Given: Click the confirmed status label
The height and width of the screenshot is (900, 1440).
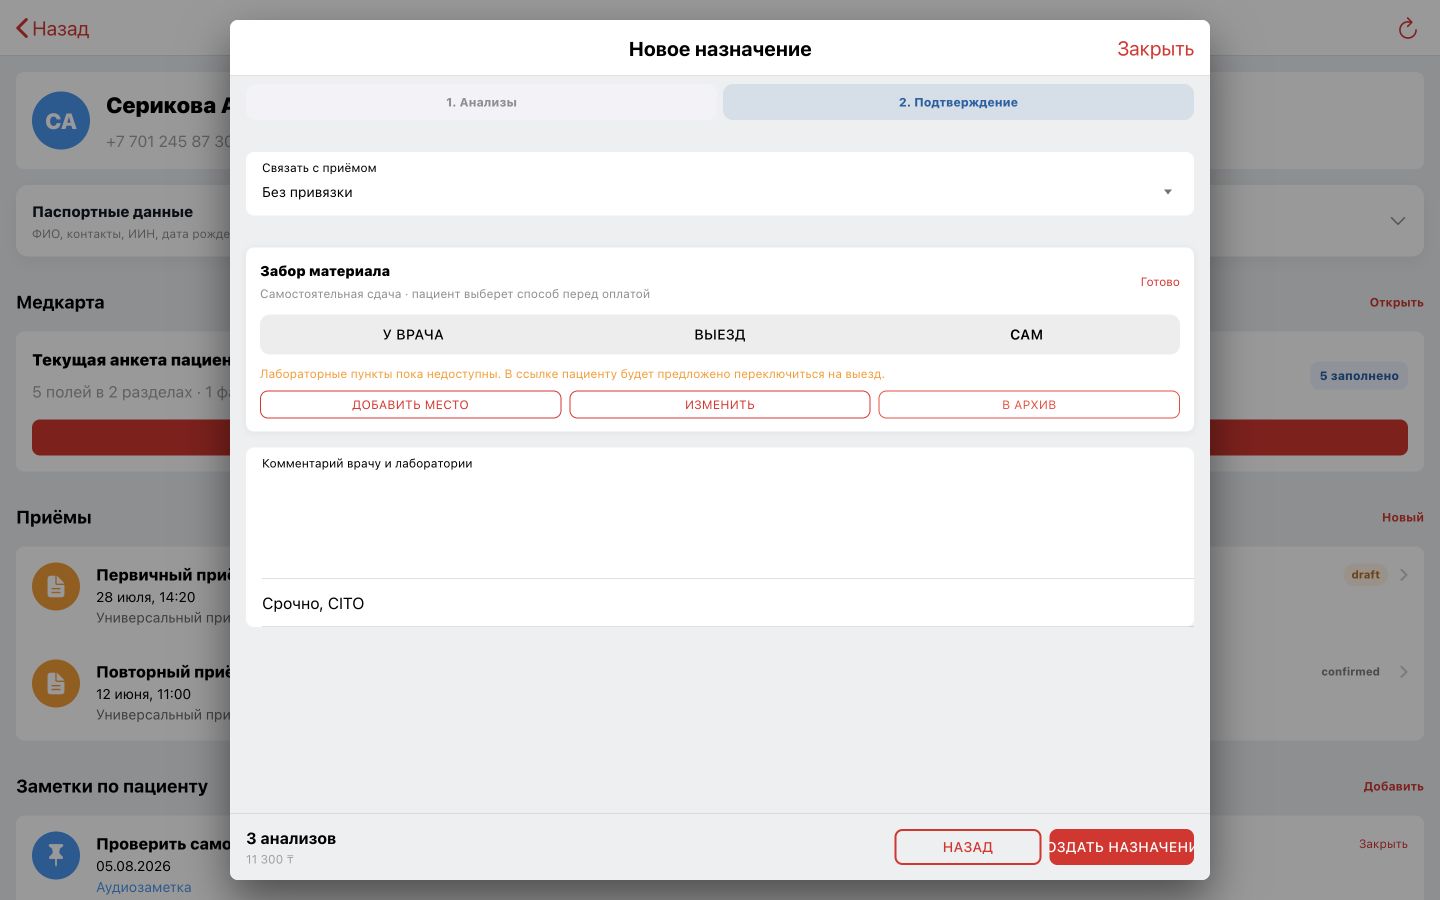Looking at the screenshot, I should click(1350, 672).
